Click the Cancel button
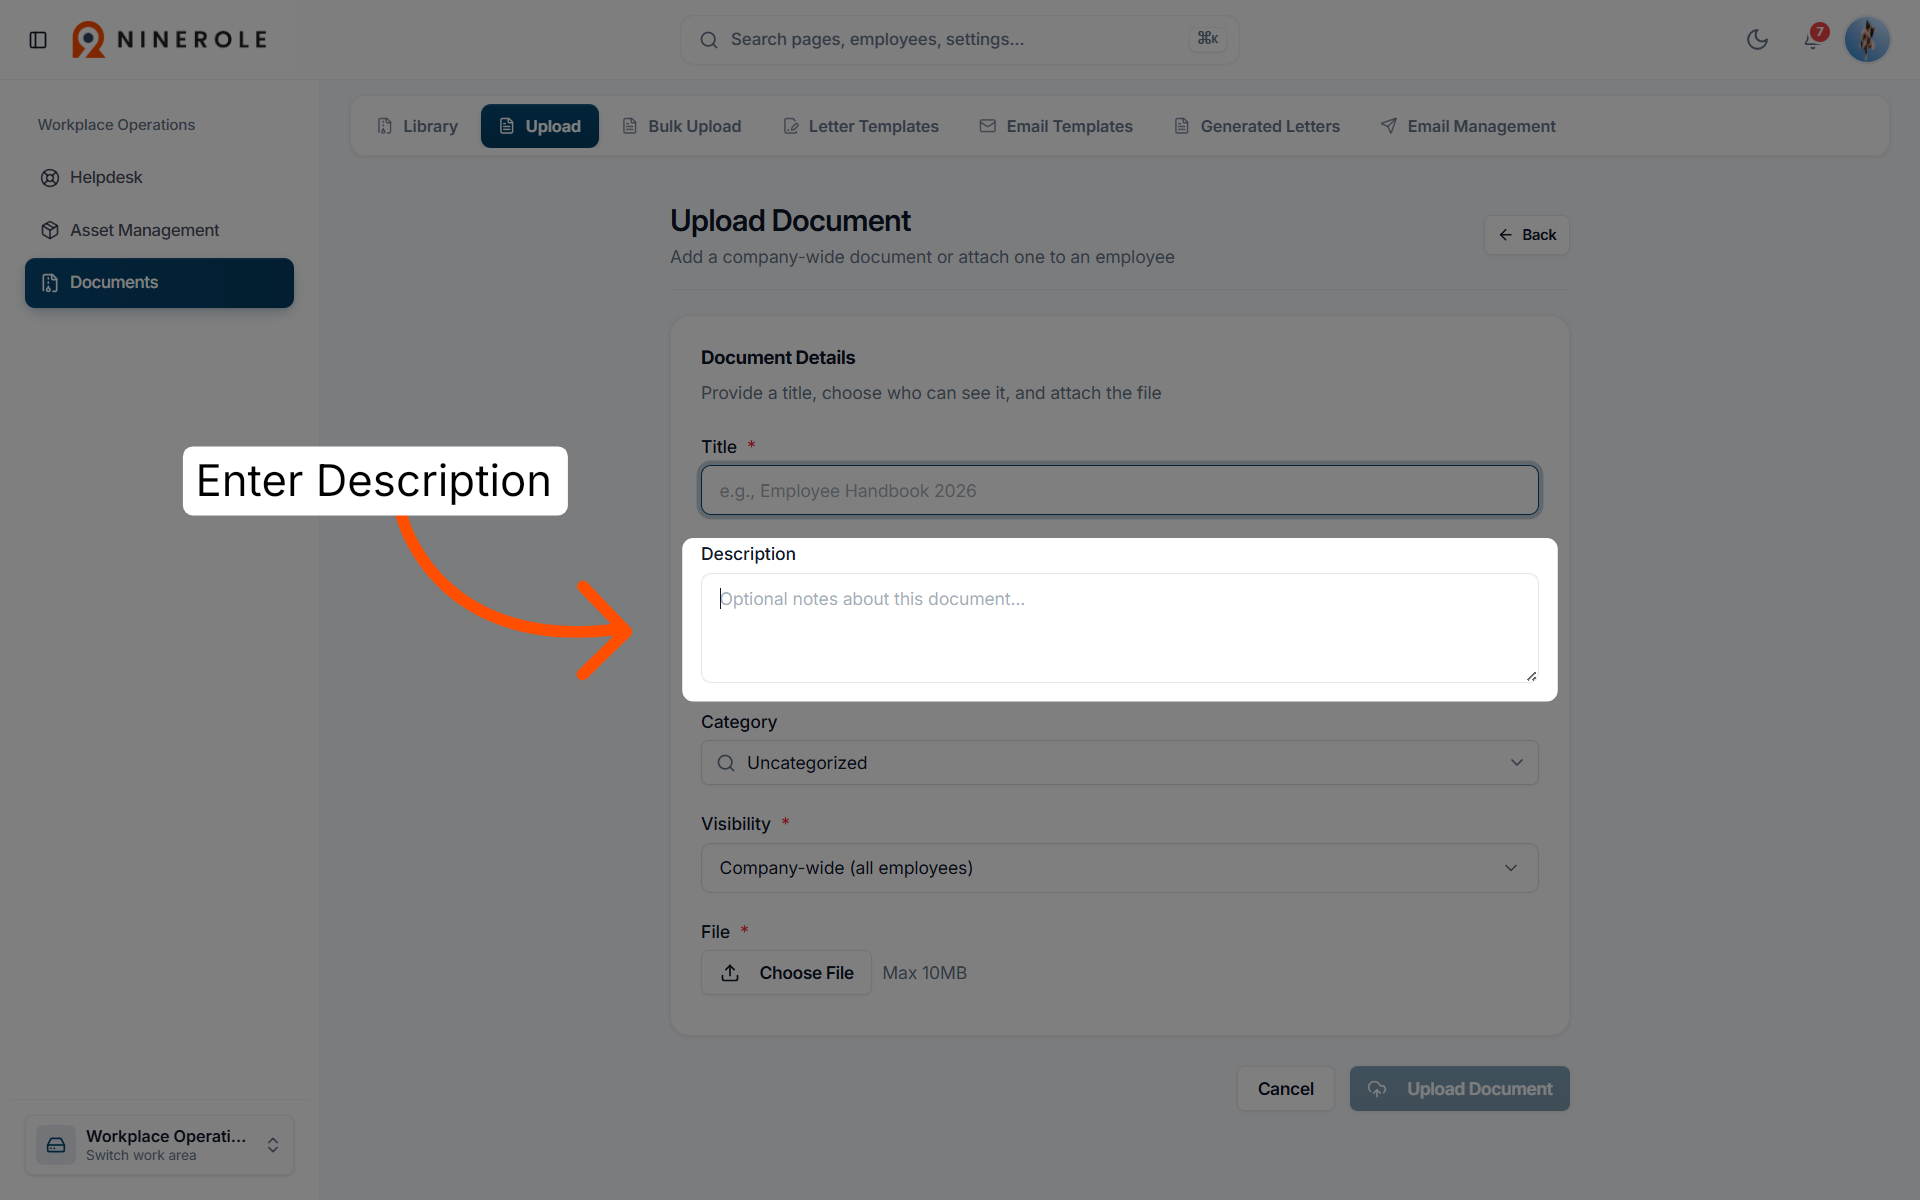The height and width of the screenshot is (1200, 1920). pos(1285,1089)
